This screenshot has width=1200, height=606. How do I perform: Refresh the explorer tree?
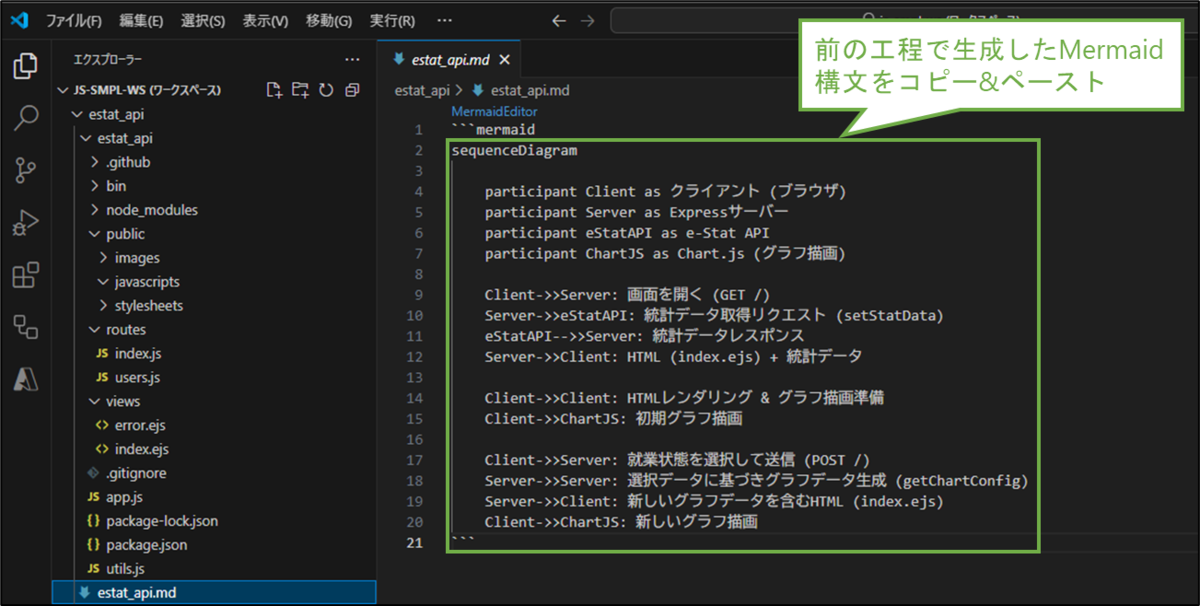point(326,90)
